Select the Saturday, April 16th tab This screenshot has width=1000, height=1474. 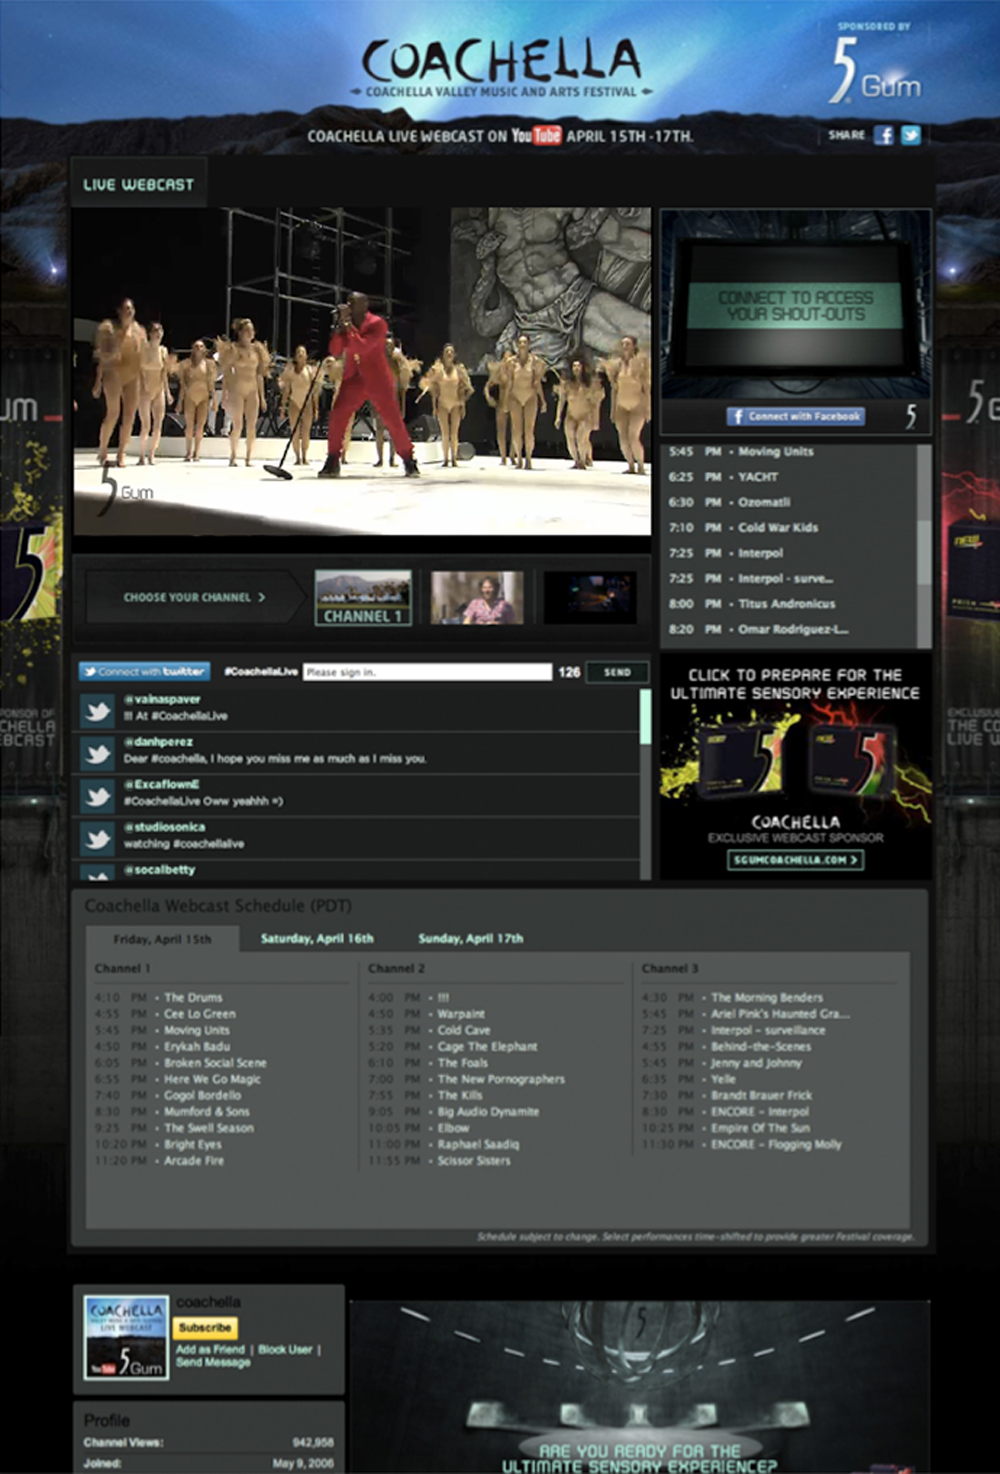click(317, 939)
